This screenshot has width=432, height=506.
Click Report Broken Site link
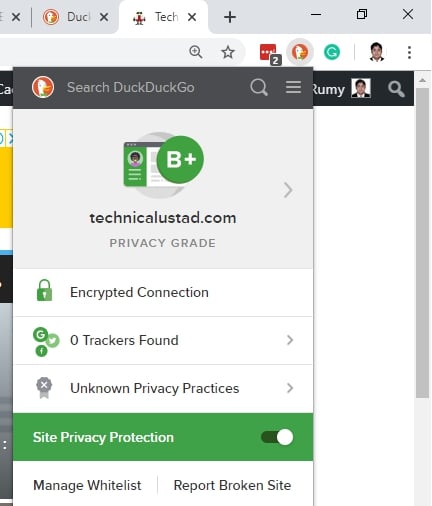click(232, 485)
